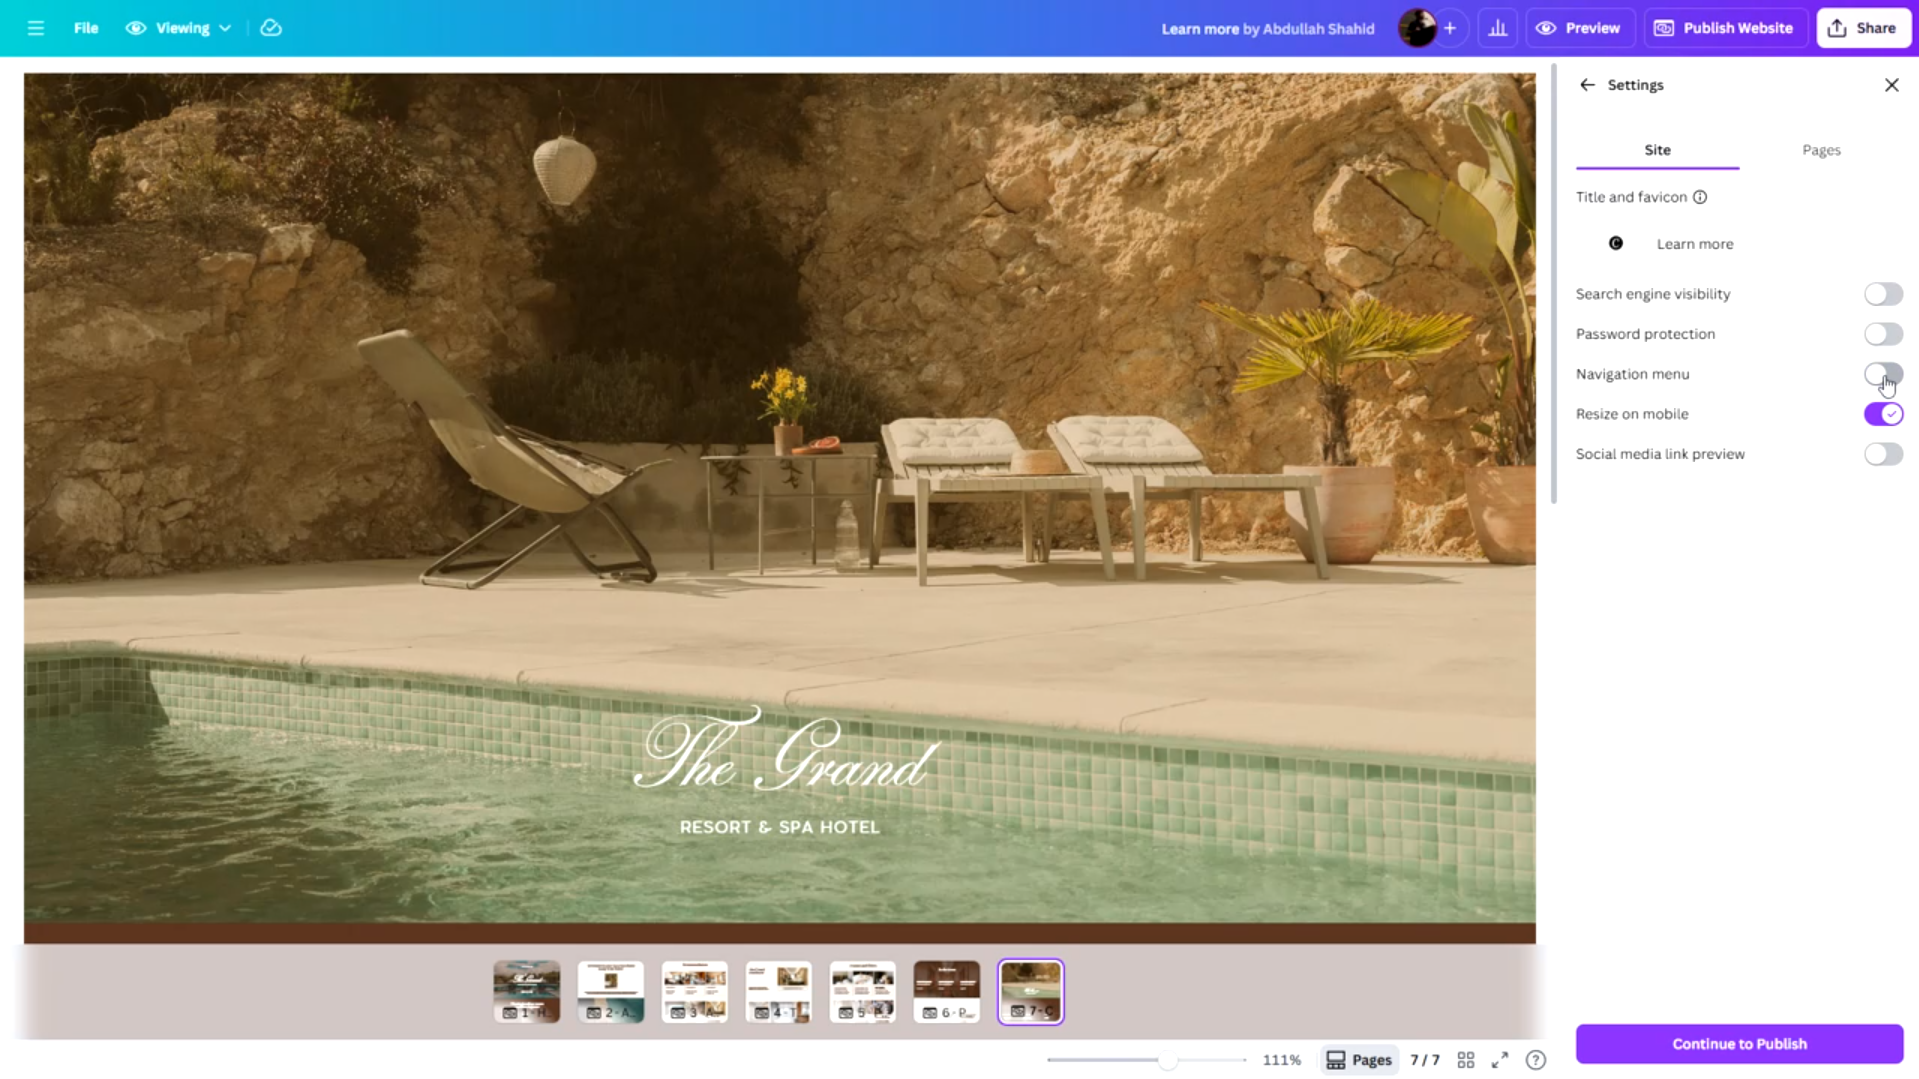Image resolution: width=1919 pixels, height=1079 pixels.
Task: Open the File menu
Action: pyautogui.click(x=86, y=28)
